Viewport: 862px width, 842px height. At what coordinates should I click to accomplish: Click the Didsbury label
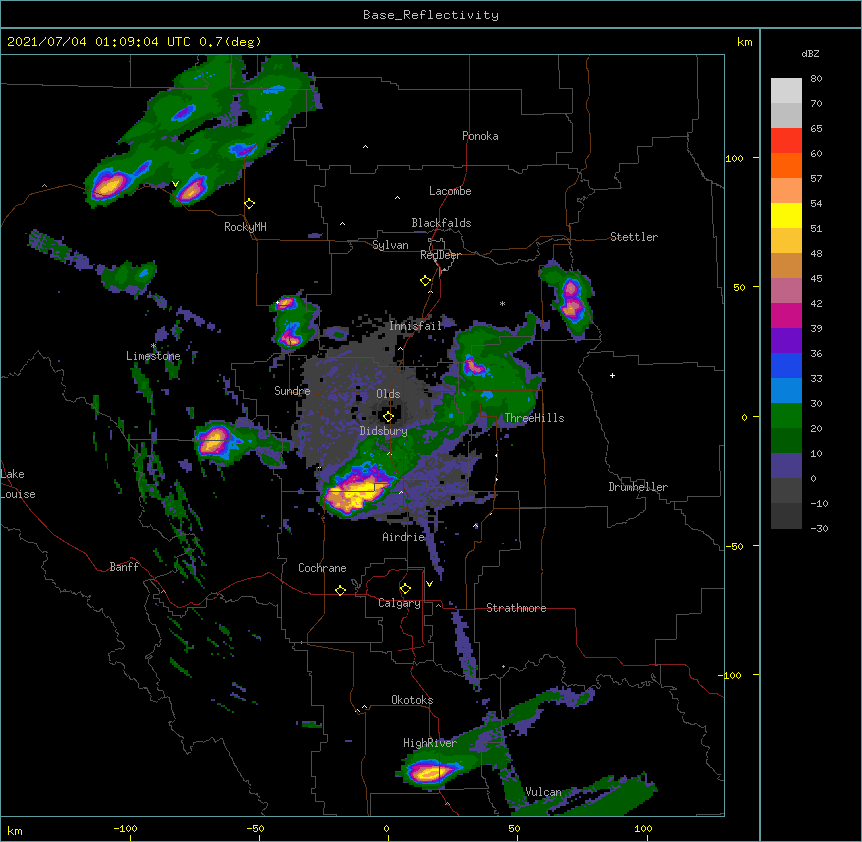pos(383,431)
